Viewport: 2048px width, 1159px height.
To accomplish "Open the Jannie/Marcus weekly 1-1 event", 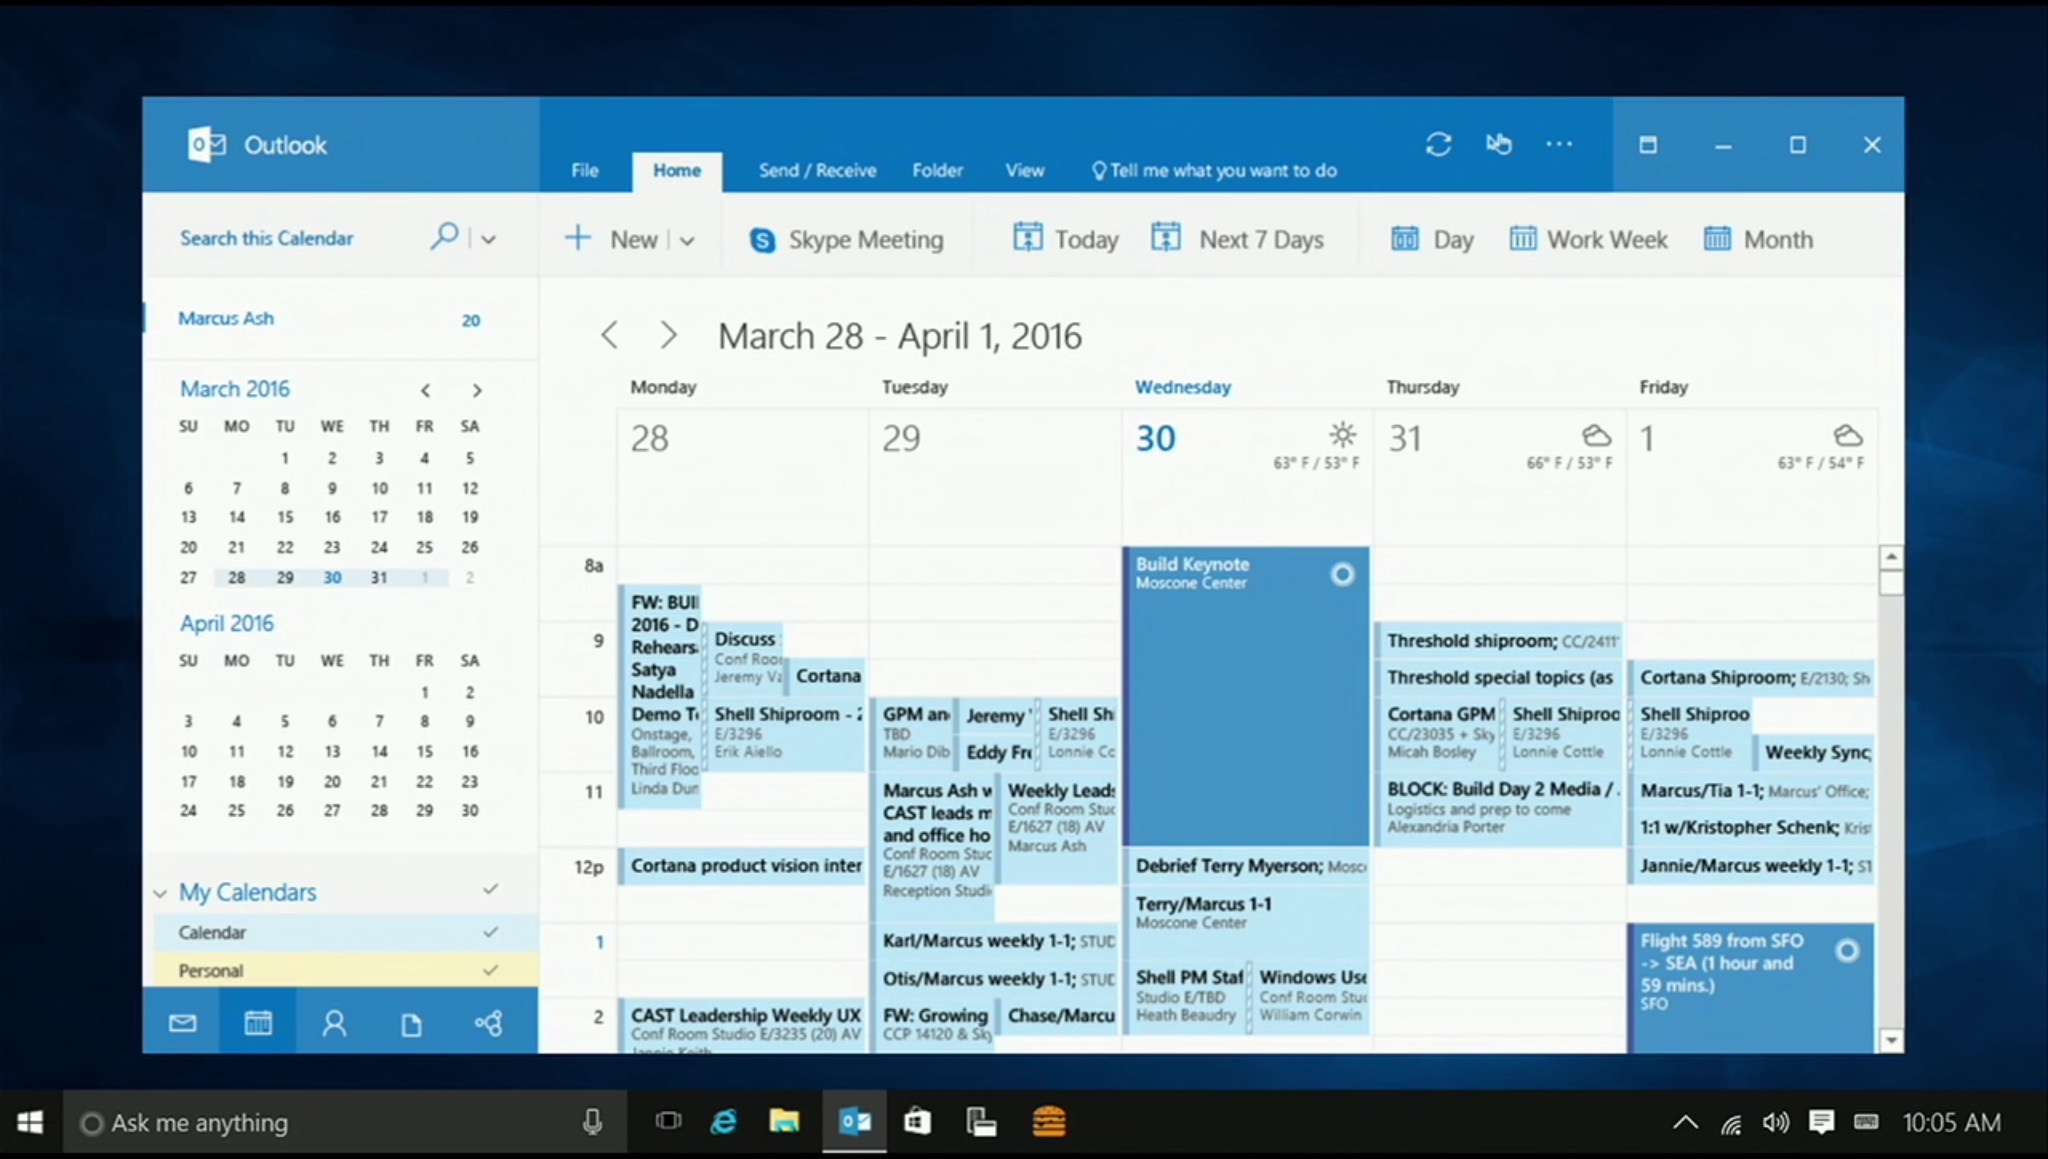I will (1752, 866).
